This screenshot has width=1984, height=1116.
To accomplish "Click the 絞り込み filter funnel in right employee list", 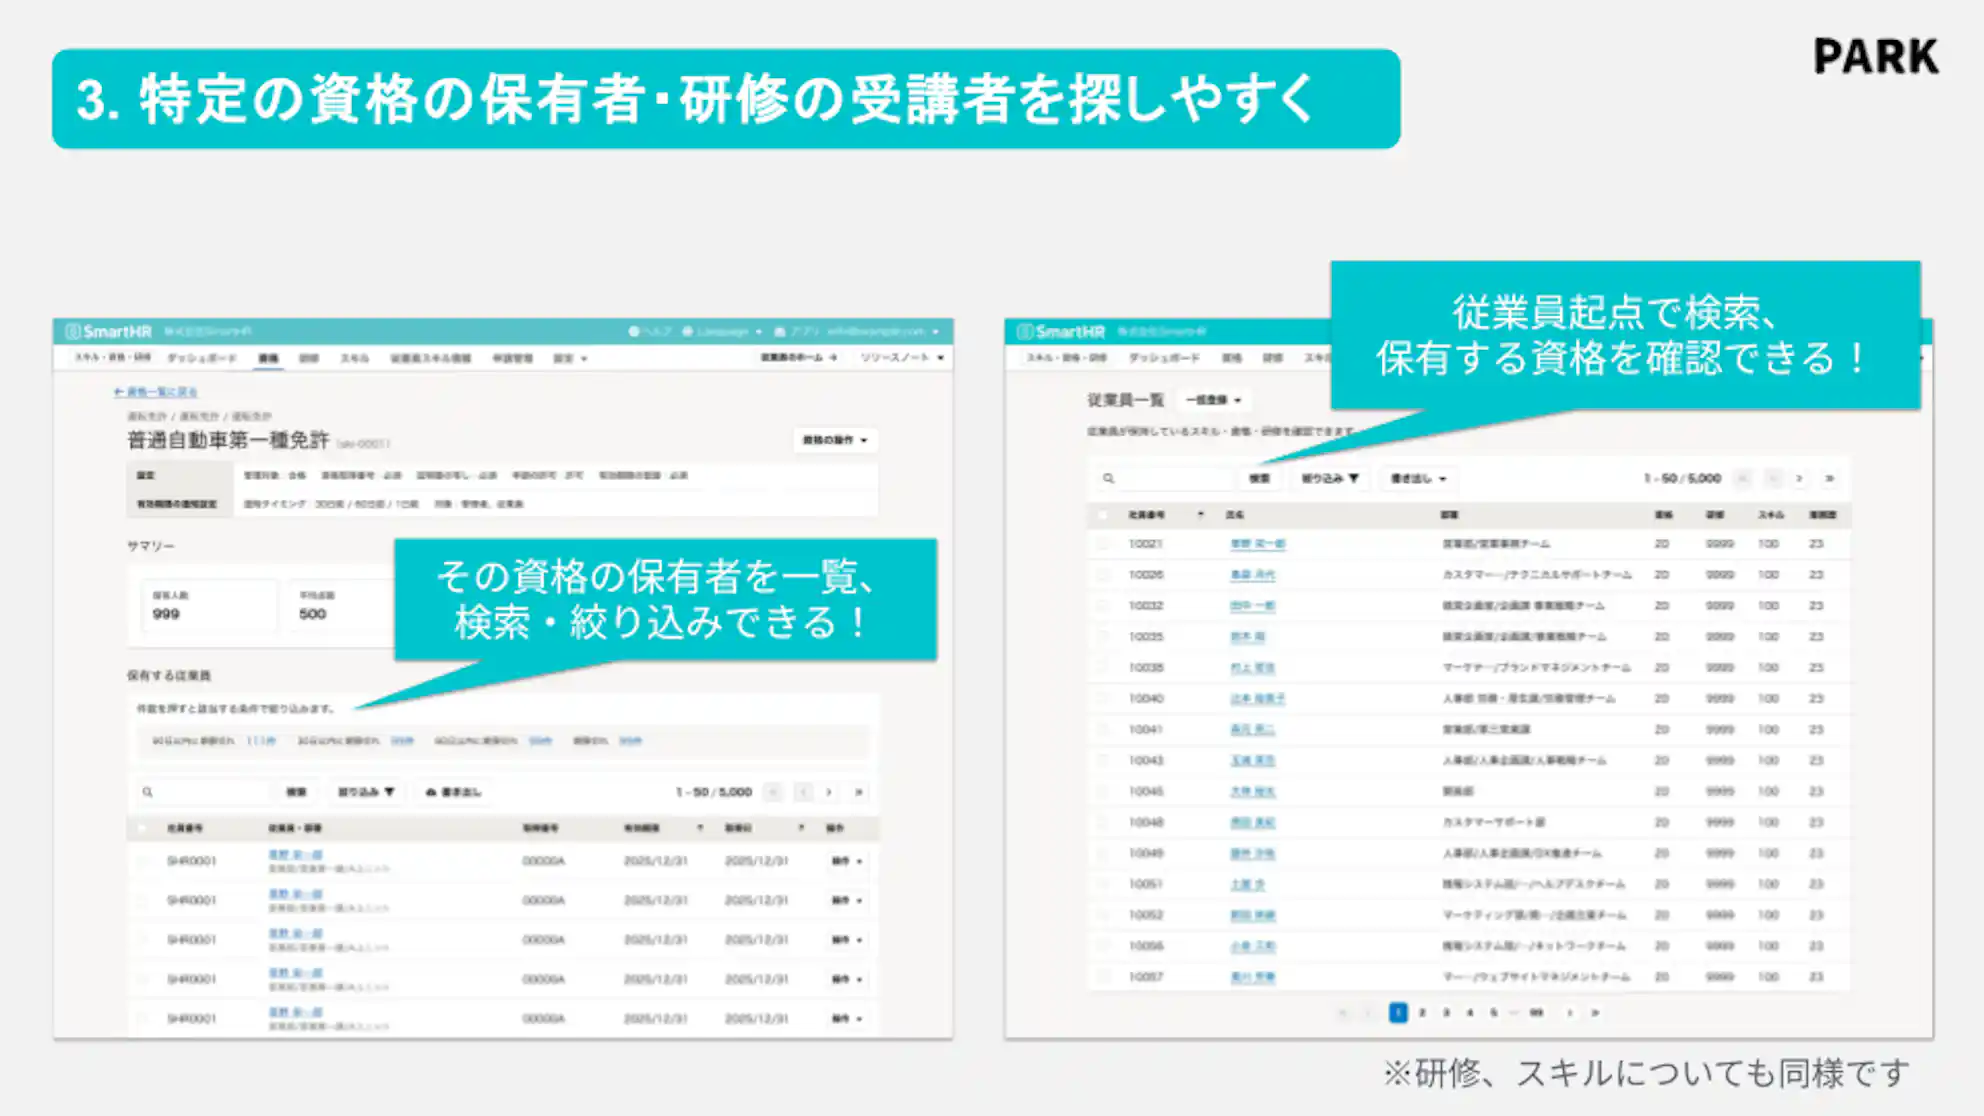I will 1353,478.
